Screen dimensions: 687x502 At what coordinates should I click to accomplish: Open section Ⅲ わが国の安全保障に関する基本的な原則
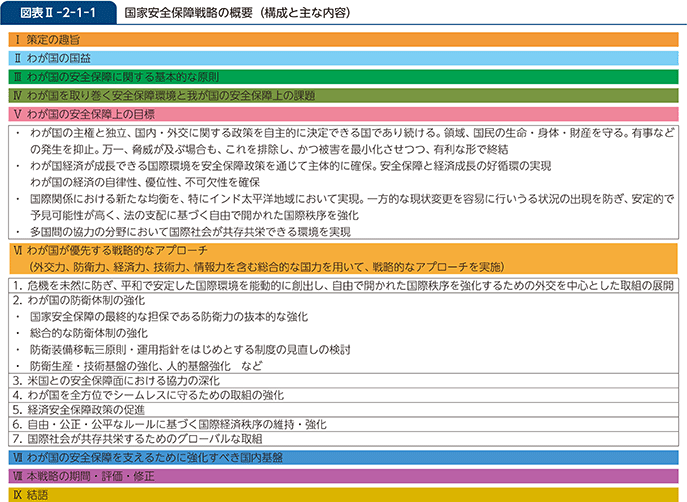pos(343,76)
